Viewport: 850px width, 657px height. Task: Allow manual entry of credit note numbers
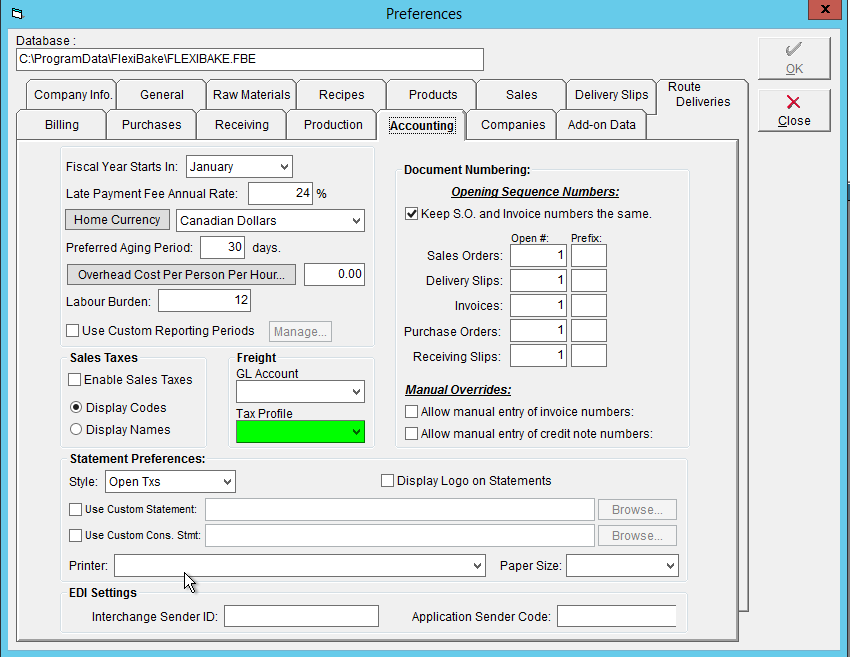(411, 434)
